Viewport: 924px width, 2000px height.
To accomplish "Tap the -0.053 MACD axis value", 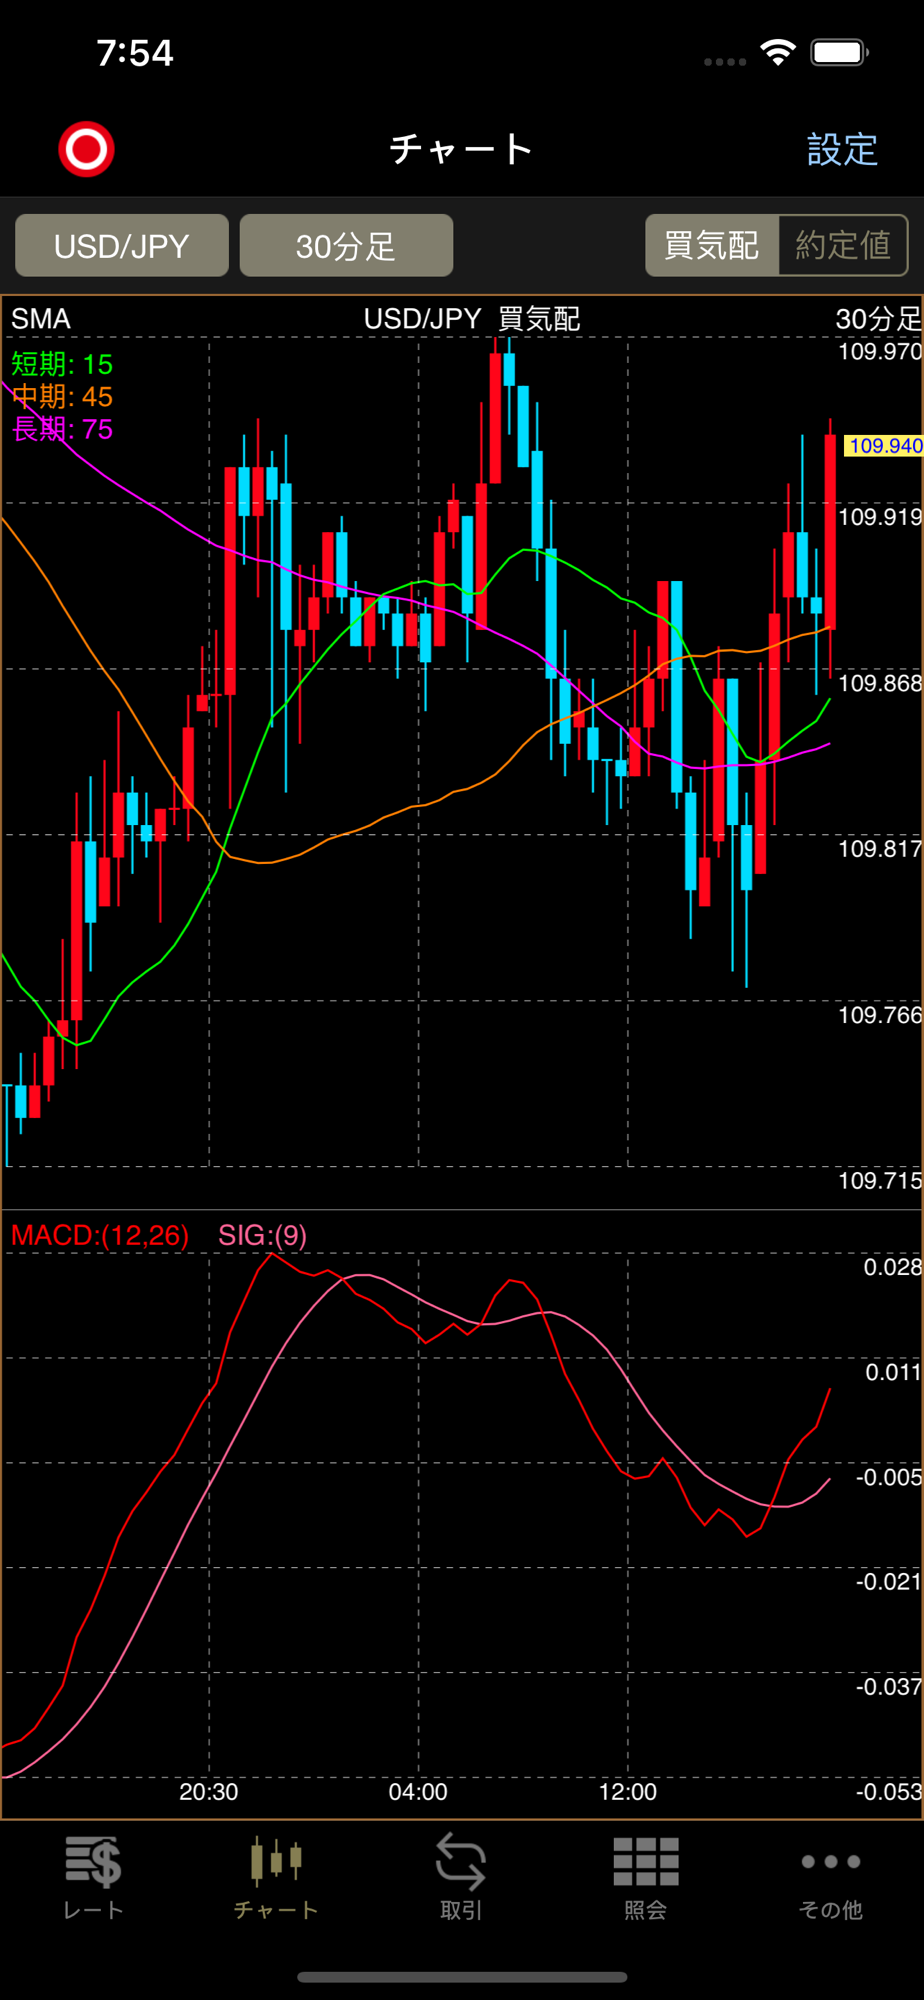I will (x=889, y=1792).
